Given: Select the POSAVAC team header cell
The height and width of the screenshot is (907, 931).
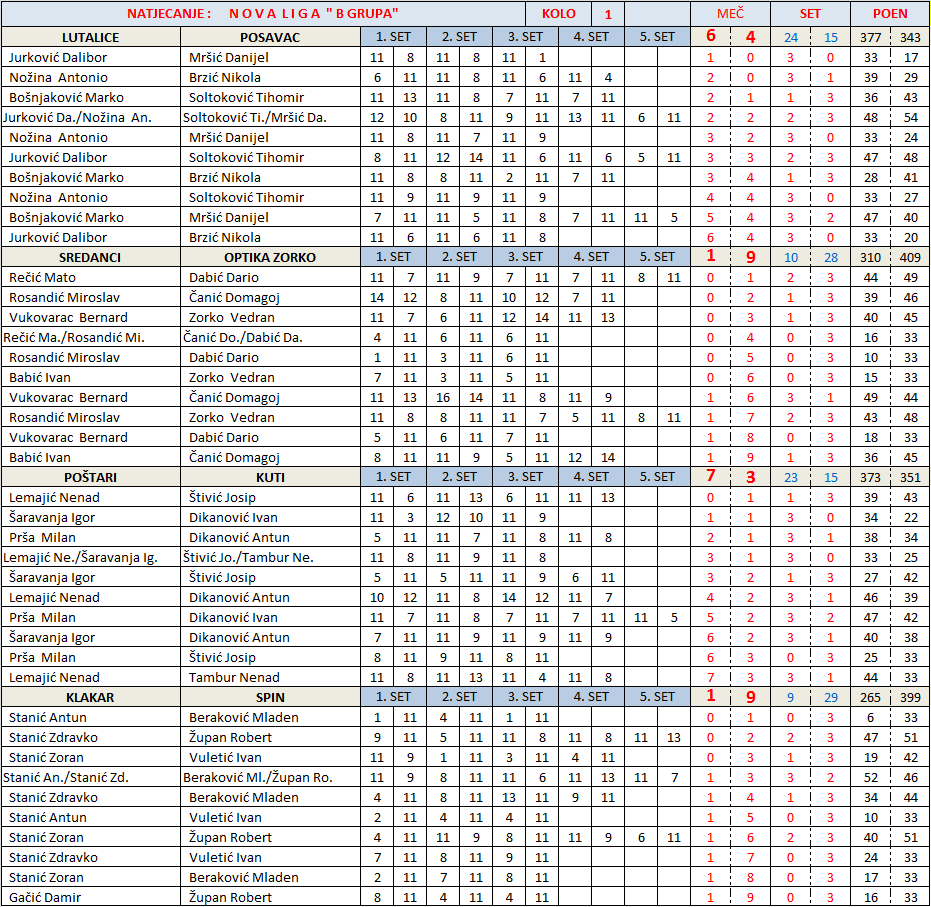Looking at the screenshot, I should point(270,37).
